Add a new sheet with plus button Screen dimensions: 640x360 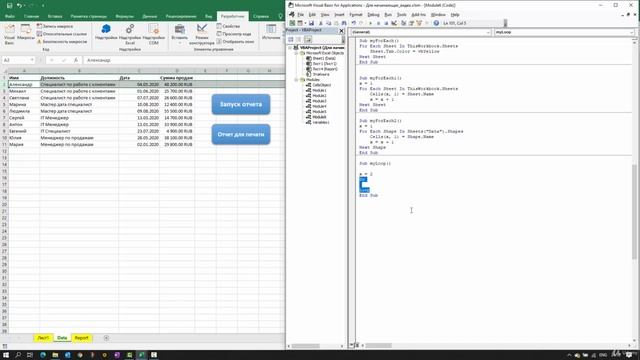pos(106,338)
